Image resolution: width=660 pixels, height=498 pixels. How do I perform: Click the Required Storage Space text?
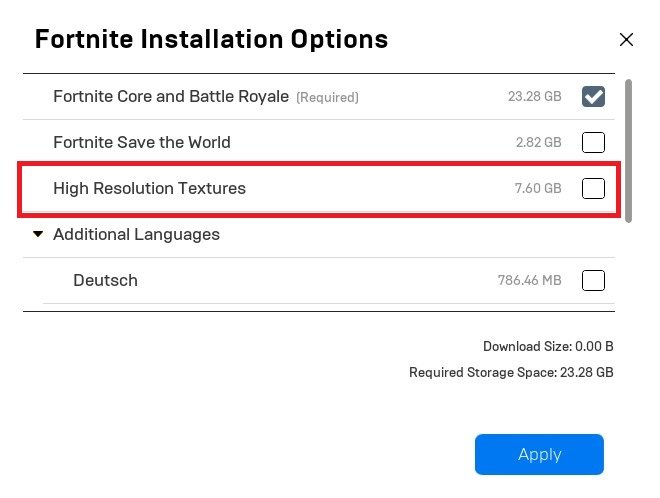[511, 372]
